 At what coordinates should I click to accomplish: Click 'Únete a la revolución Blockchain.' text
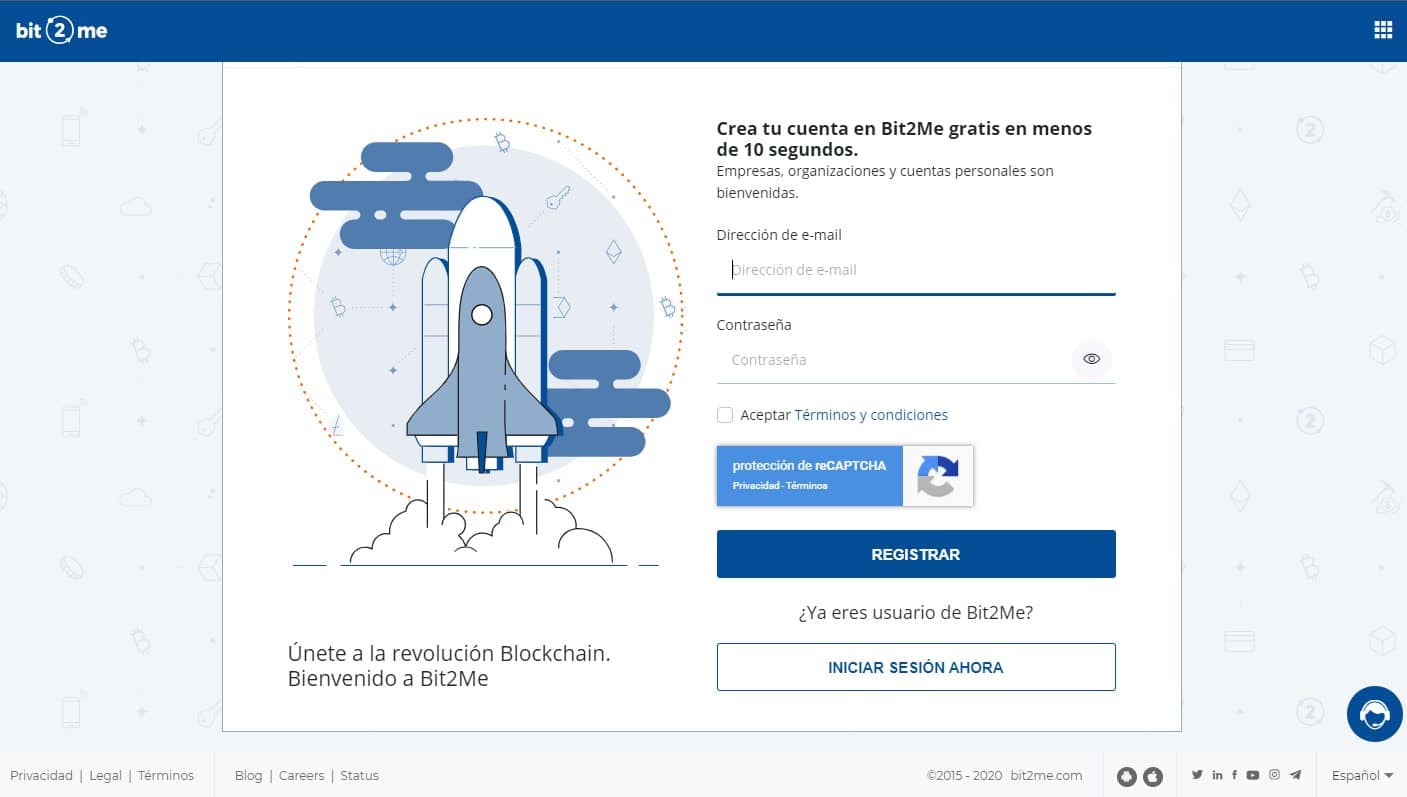coord(449,653)
